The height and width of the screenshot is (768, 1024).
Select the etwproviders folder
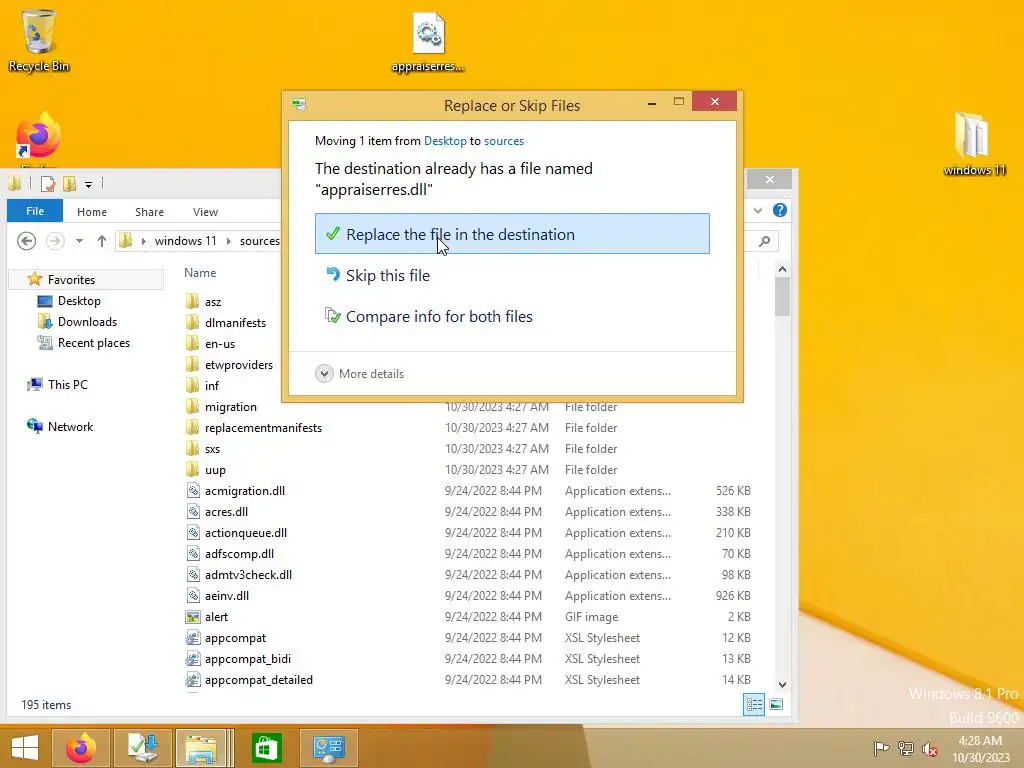[x=238, y=364]
